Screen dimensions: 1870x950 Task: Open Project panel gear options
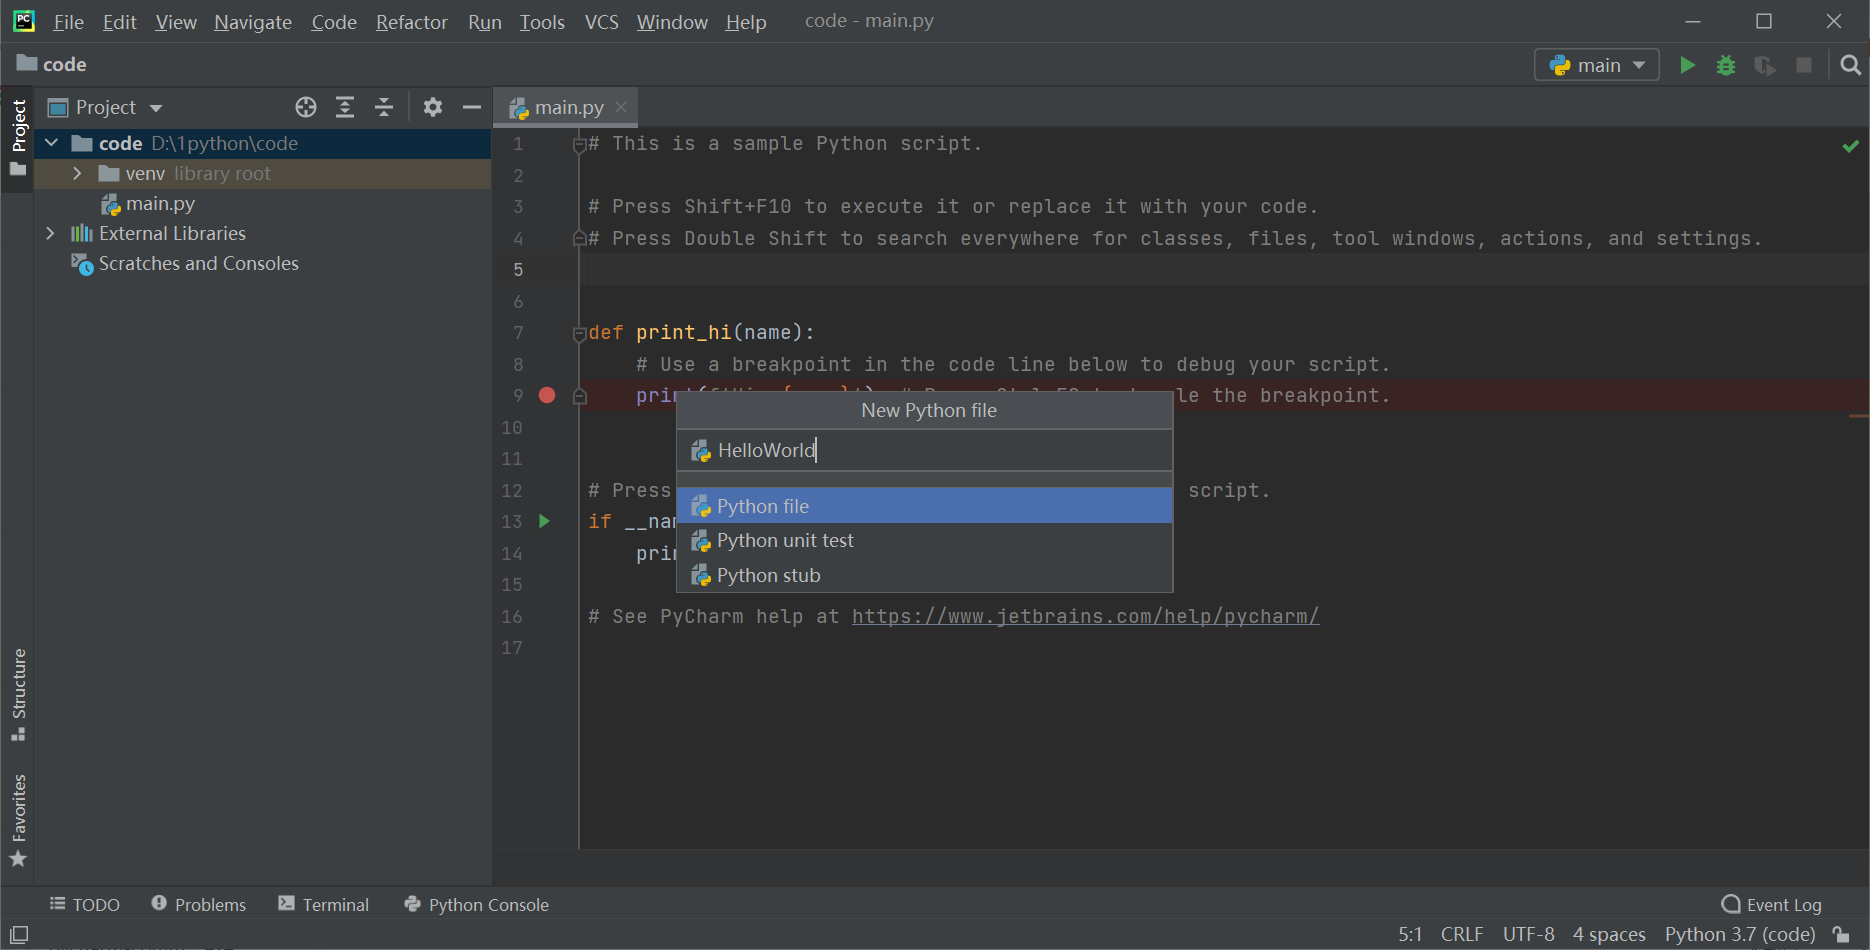[433, 107]
